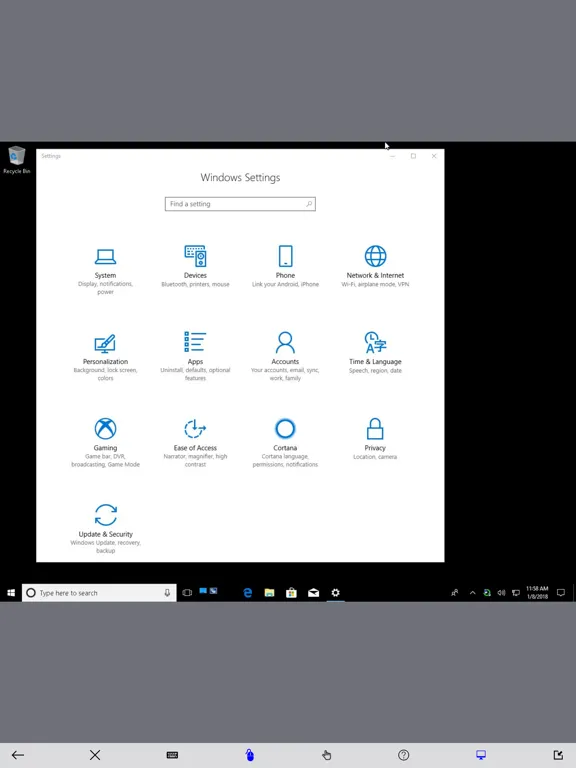Click the back arrow in the bottom toolbar
Viewport: 576px width, 768px height.
[x=18, y=755]
